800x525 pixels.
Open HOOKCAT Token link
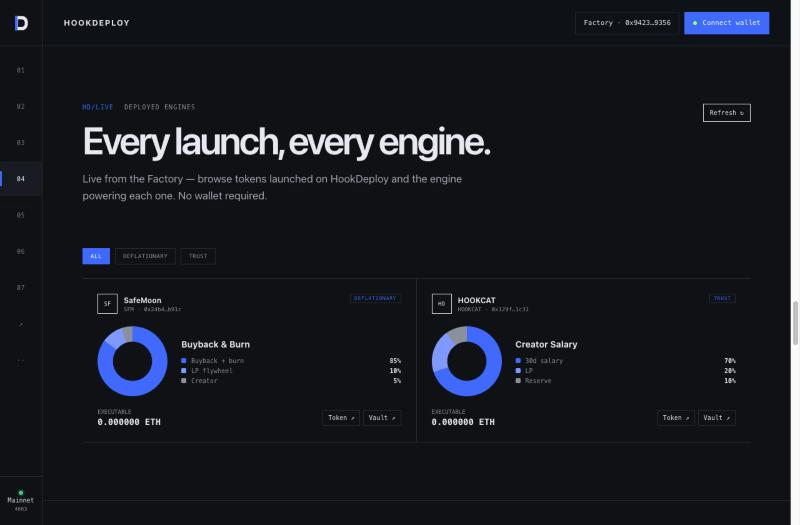pyautogui.click(x=676, y=418)
